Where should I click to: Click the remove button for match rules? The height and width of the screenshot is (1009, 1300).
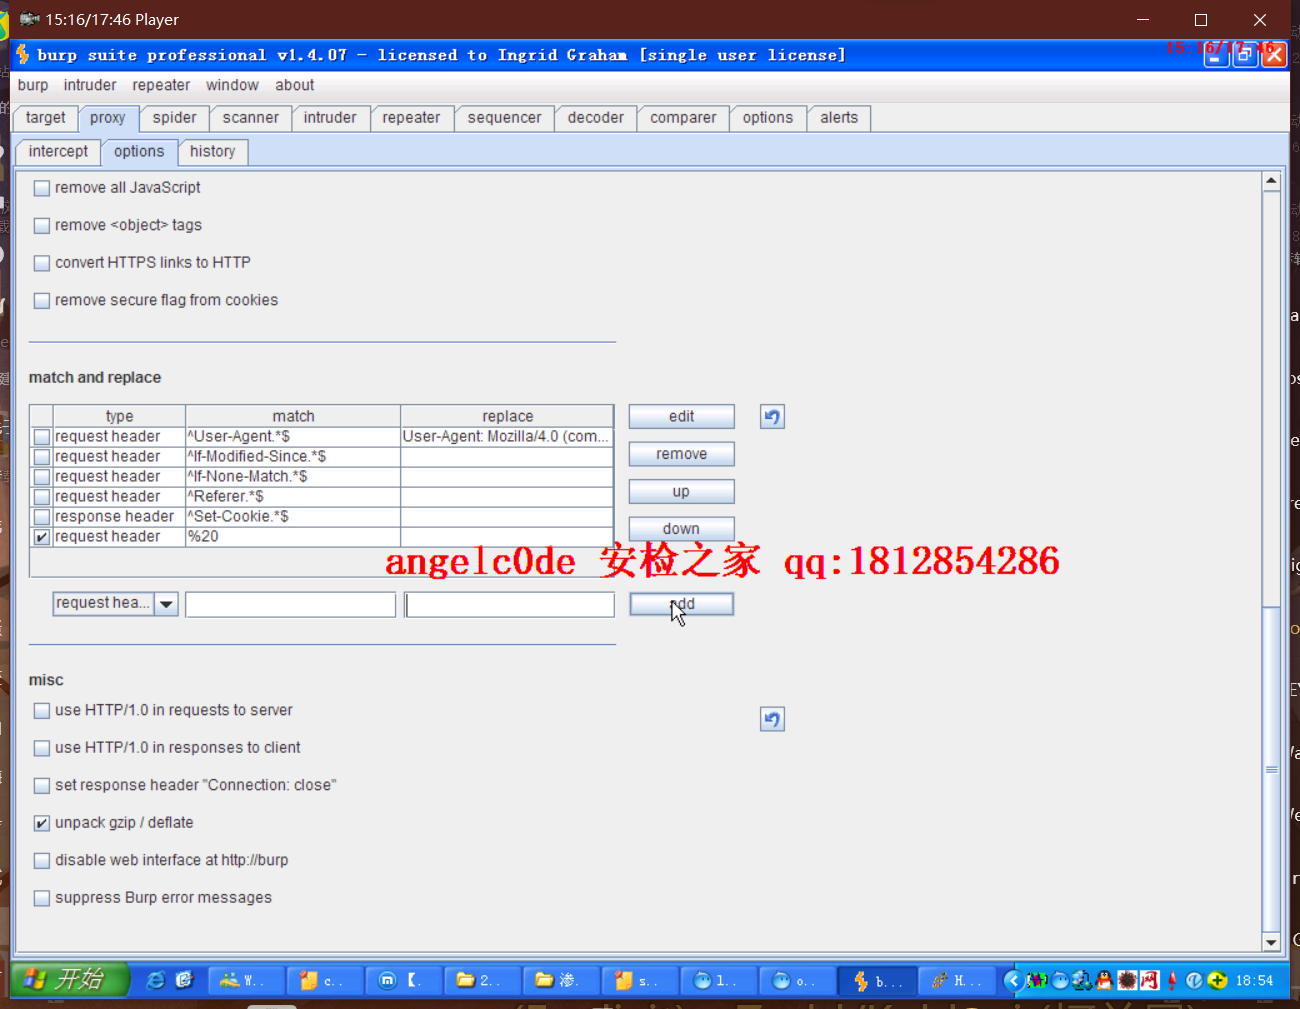[681, 454]
